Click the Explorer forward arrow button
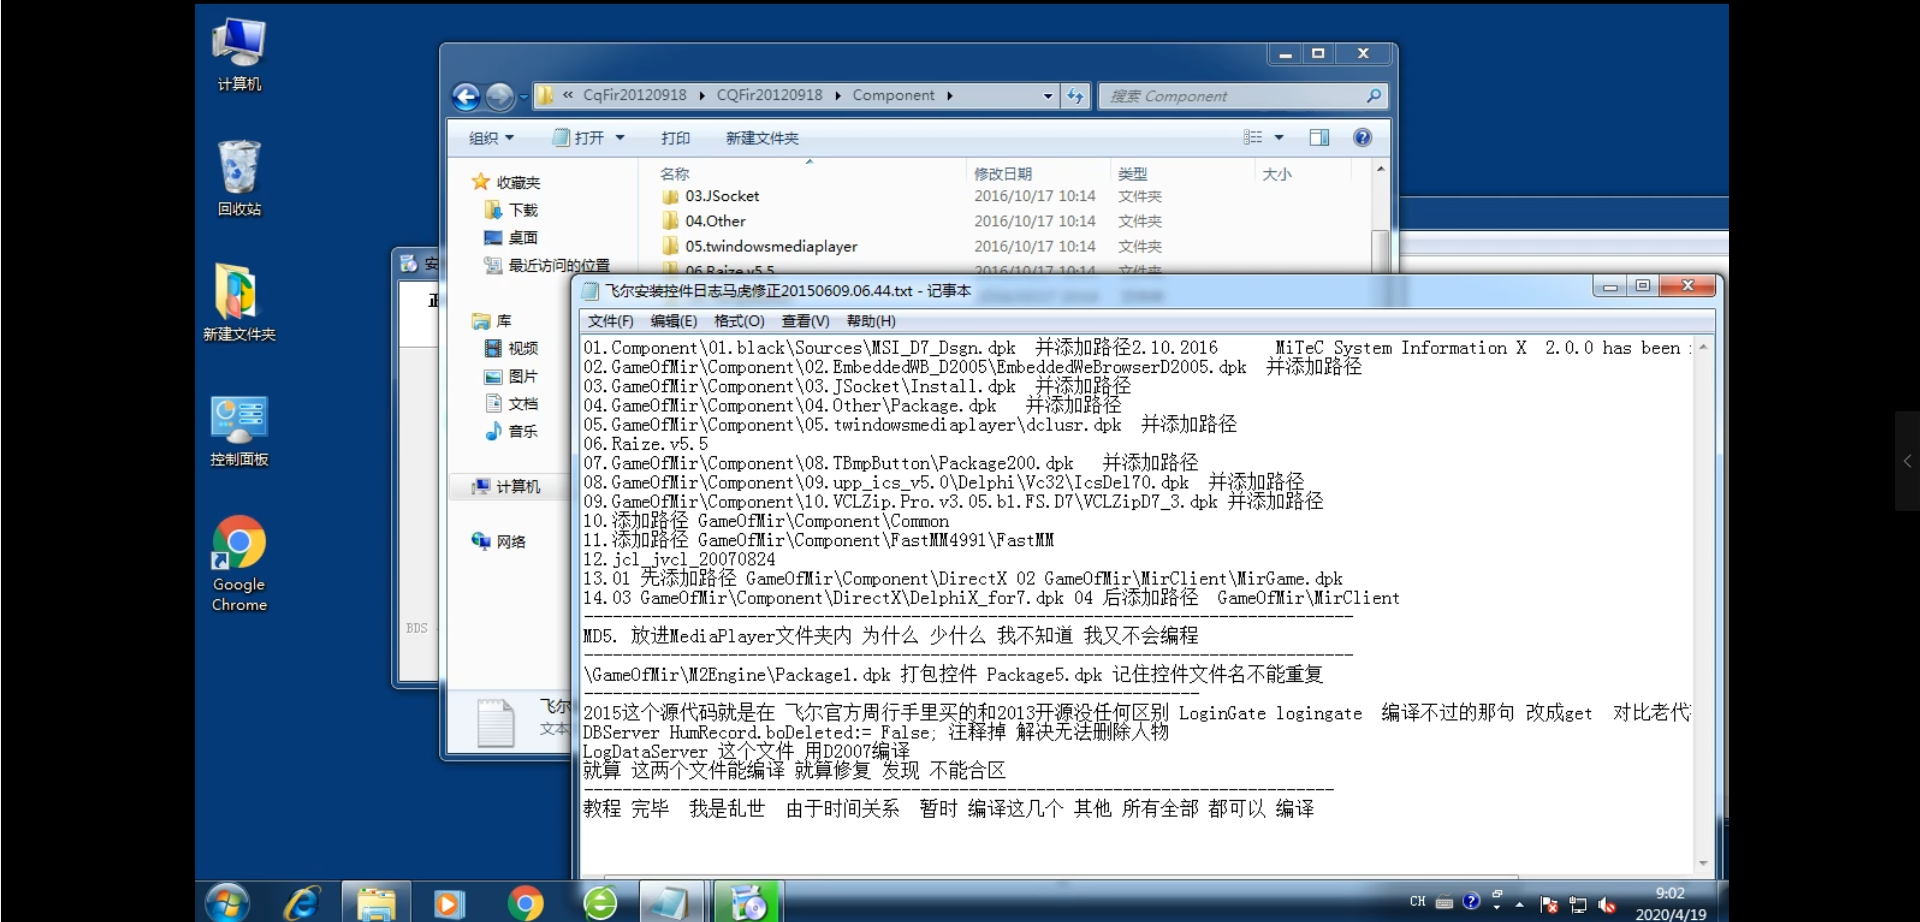The height and width of the screenshot is (922, 1920). (x=499, y=96)
